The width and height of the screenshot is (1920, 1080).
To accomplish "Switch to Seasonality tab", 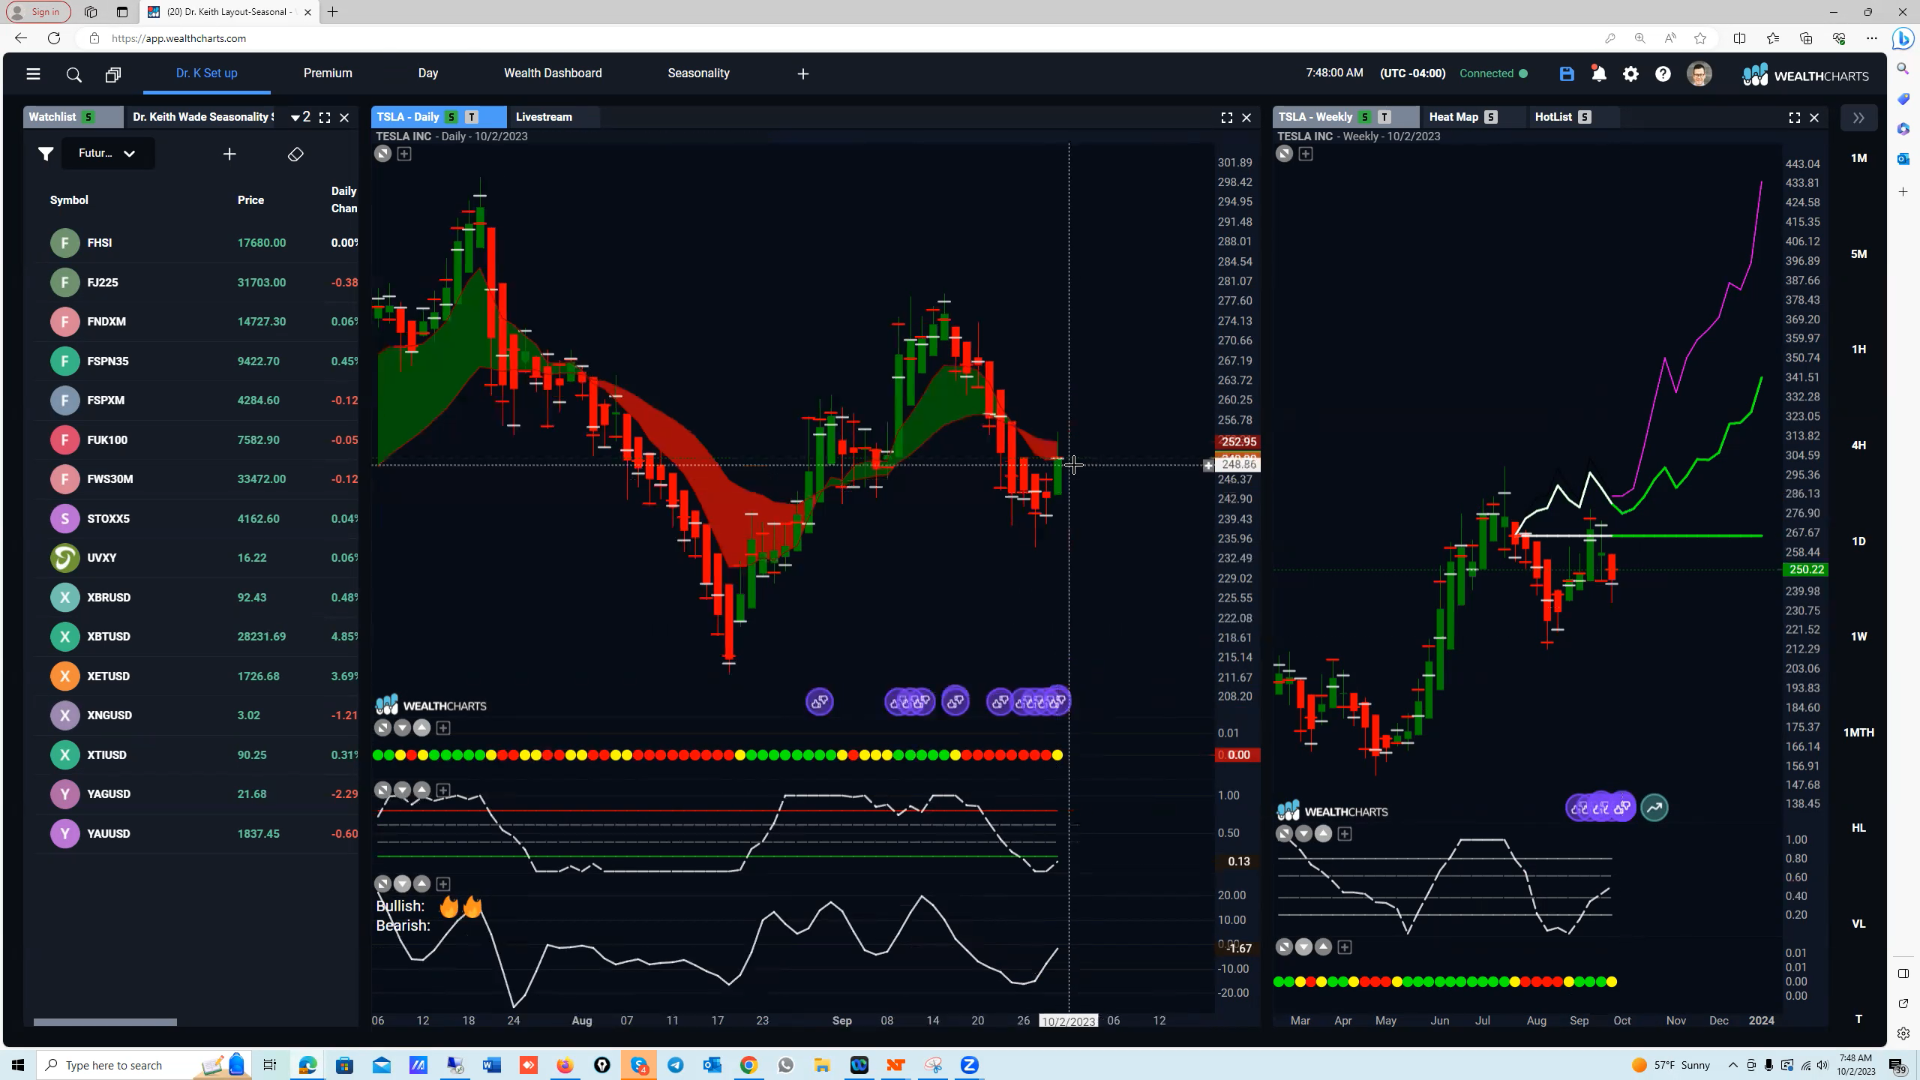I will [x=699, y=73].
